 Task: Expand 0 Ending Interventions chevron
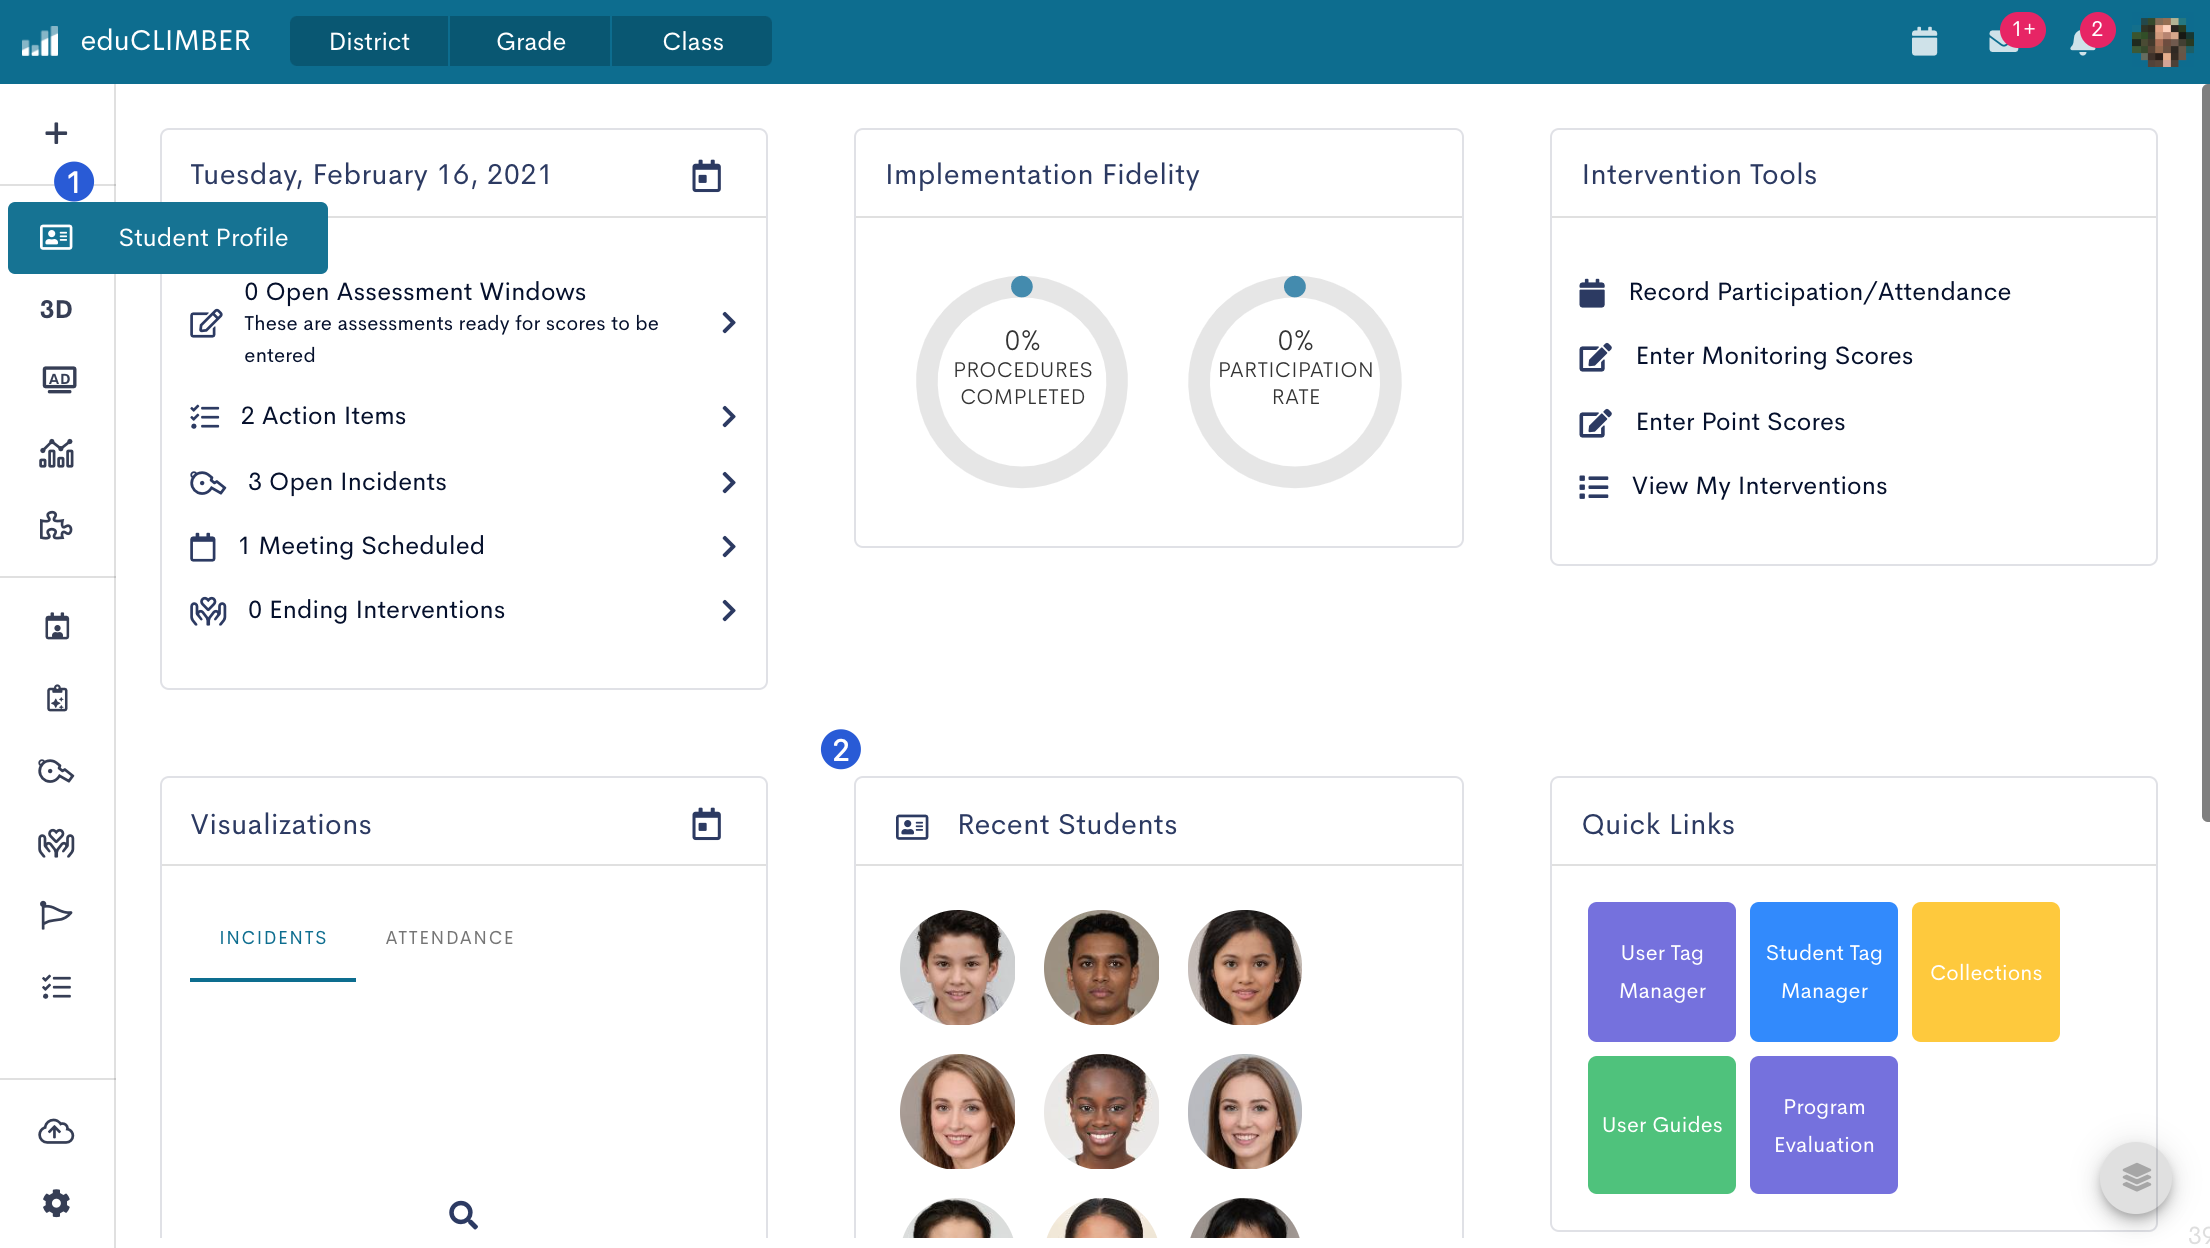[x=729, y=610]
